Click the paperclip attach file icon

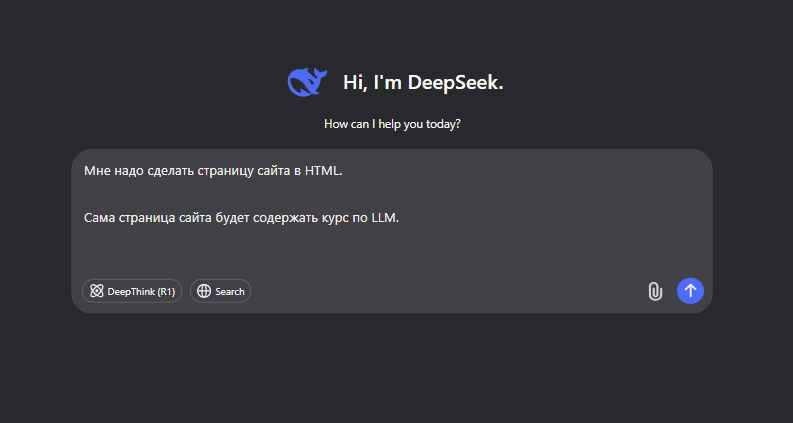(x=655, y=291)
